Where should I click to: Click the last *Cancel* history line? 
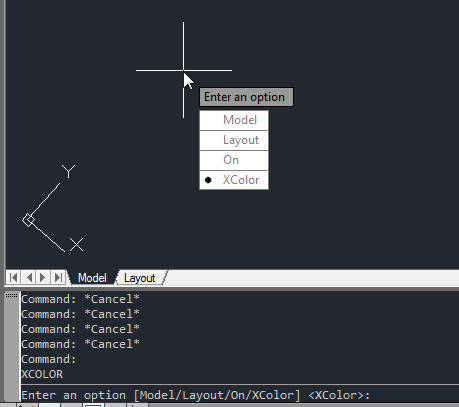80,344
